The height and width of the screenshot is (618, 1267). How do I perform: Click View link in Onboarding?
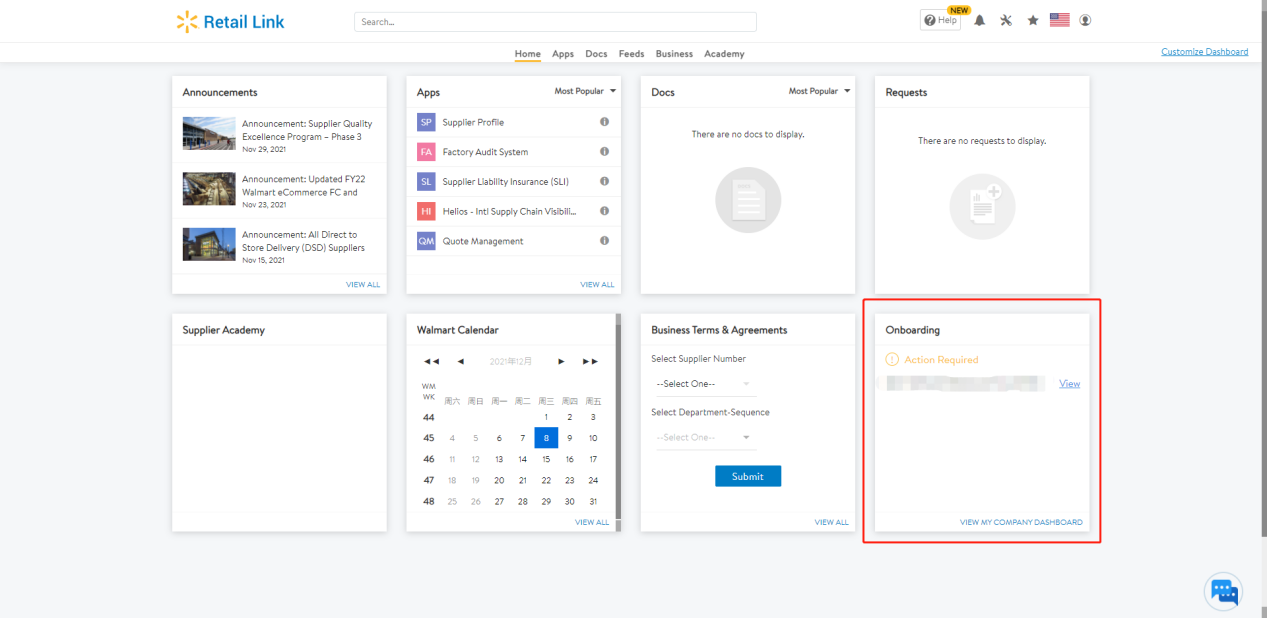click(1069, 383)
